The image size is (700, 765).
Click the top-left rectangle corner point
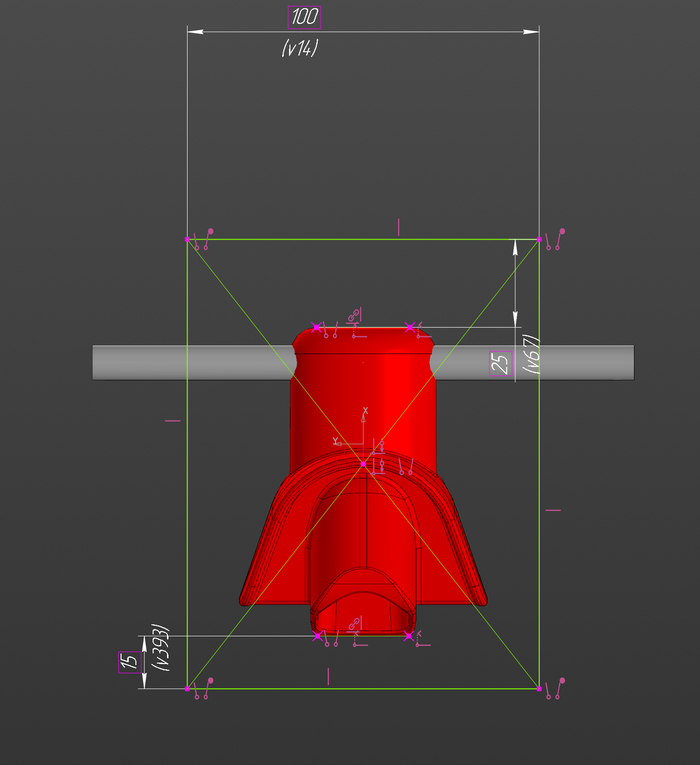[188, 240]
